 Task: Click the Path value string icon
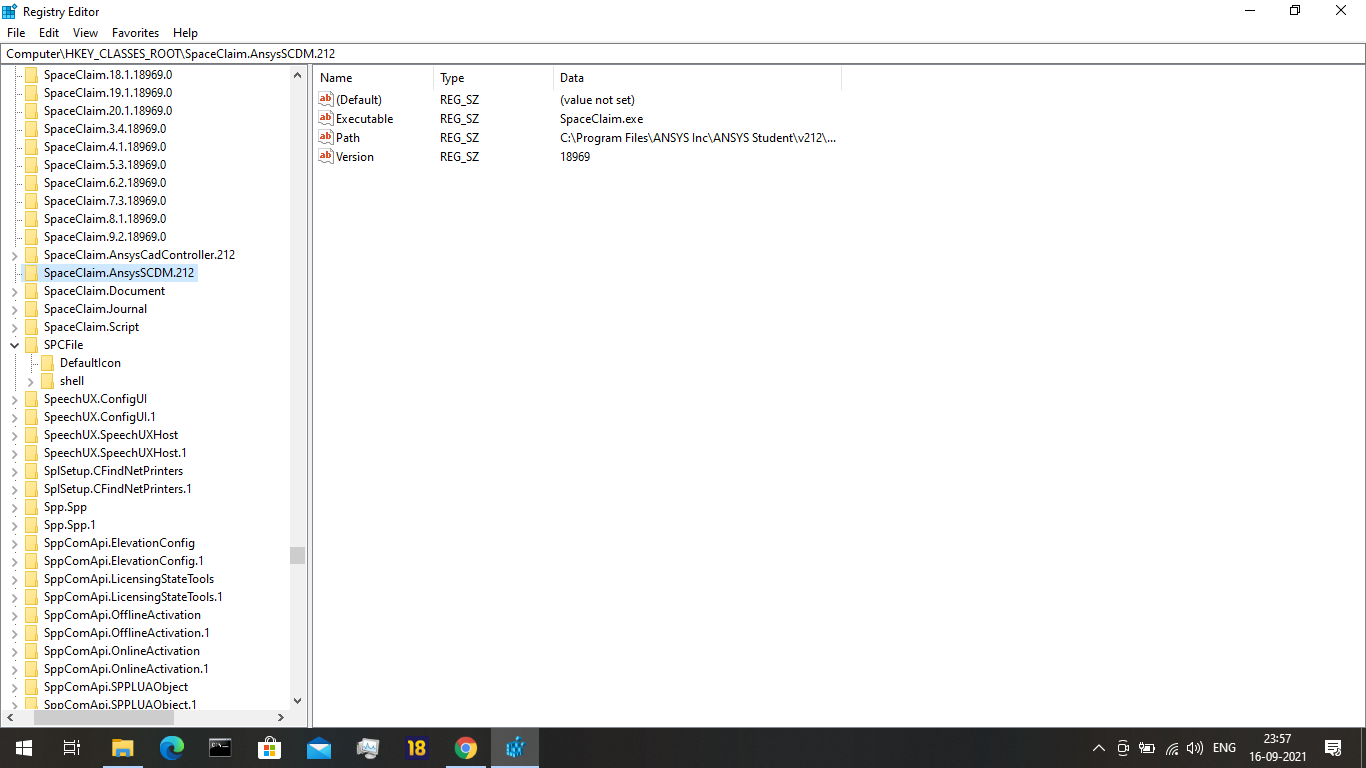click(x=325, y=137)
